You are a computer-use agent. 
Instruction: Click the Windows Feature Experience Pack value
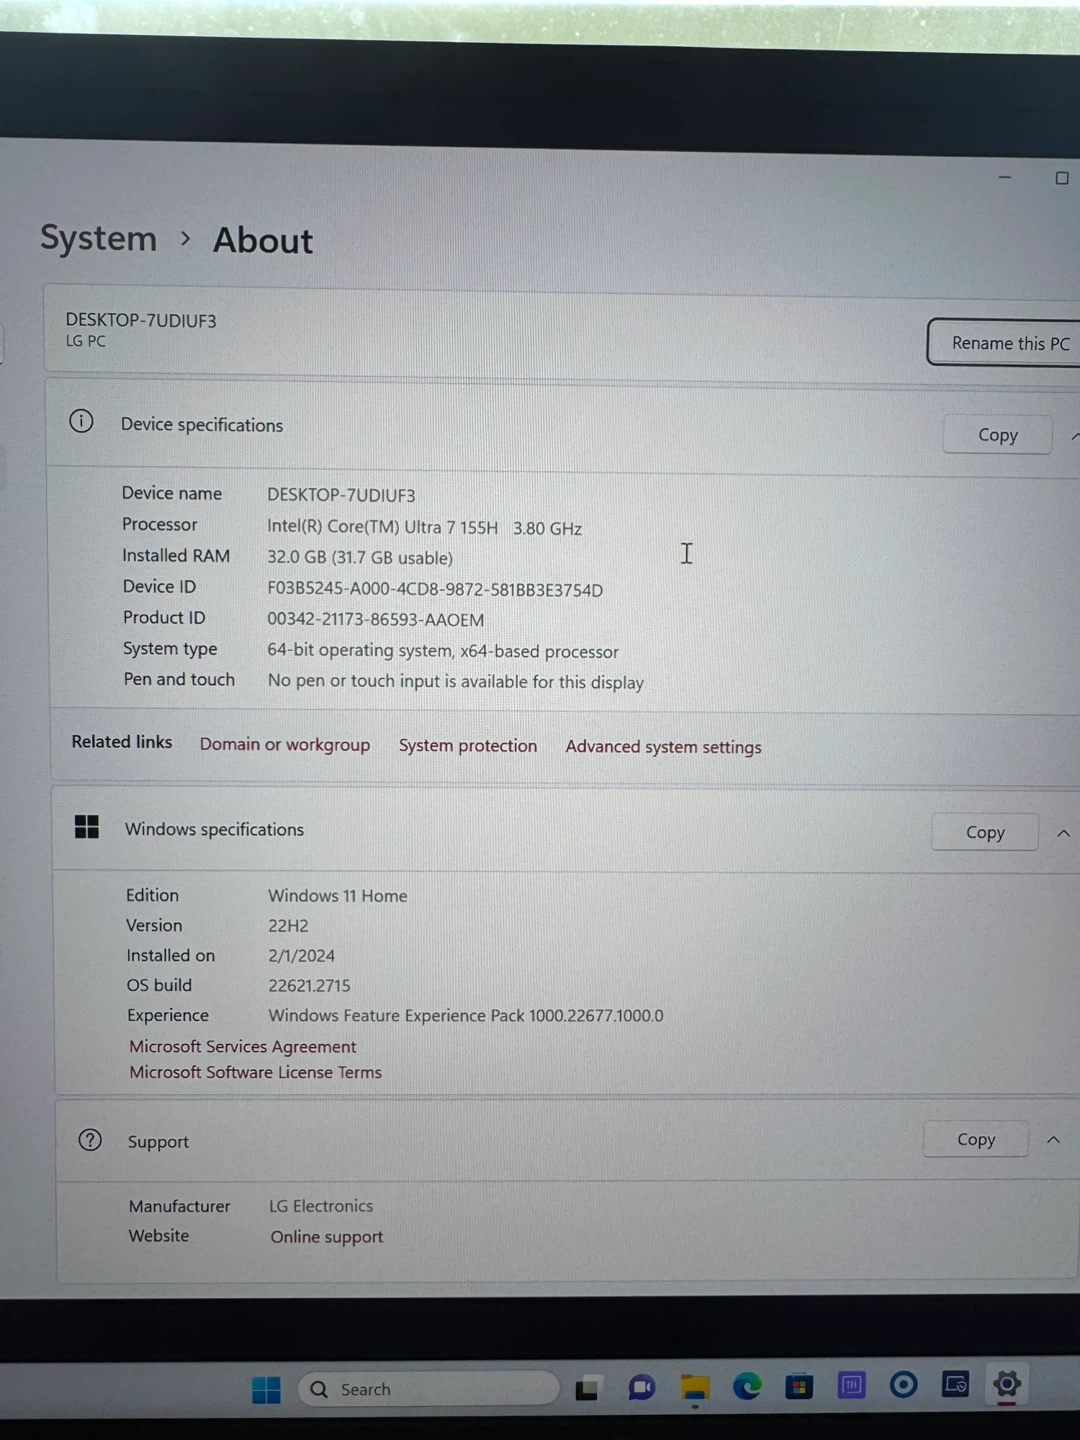[x=466, y=1016]
